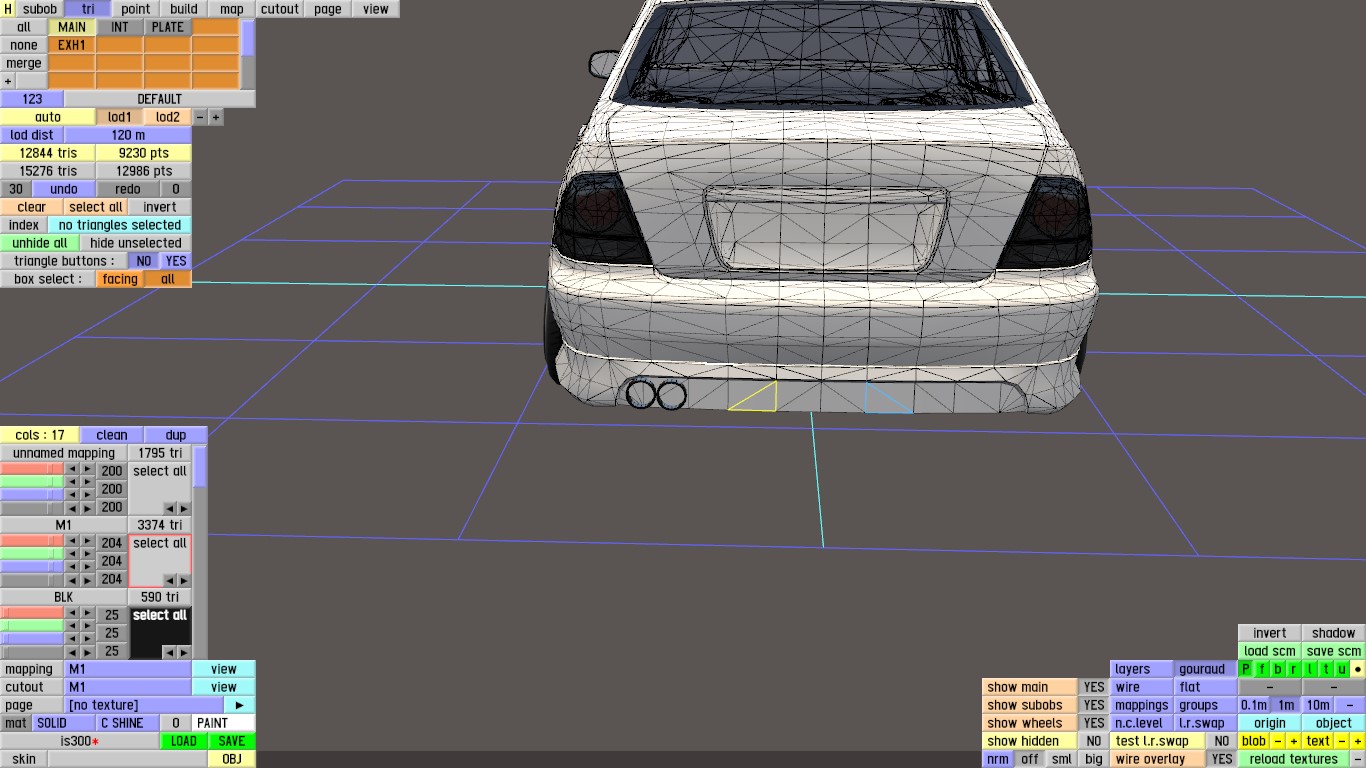Open the cutout tab in top bar
Viewport: 1366px width, 768px height.
(x=280, y=9)
